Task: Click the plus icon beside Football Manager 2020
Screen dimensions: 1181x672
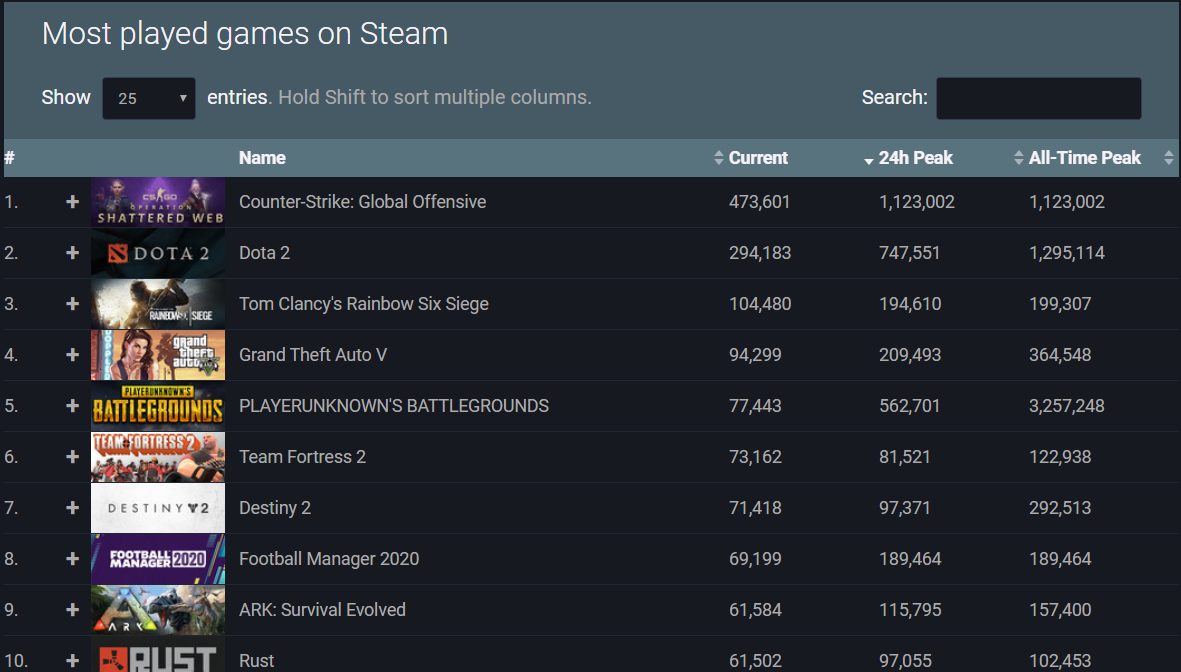Action: click(x=72, y=559)
